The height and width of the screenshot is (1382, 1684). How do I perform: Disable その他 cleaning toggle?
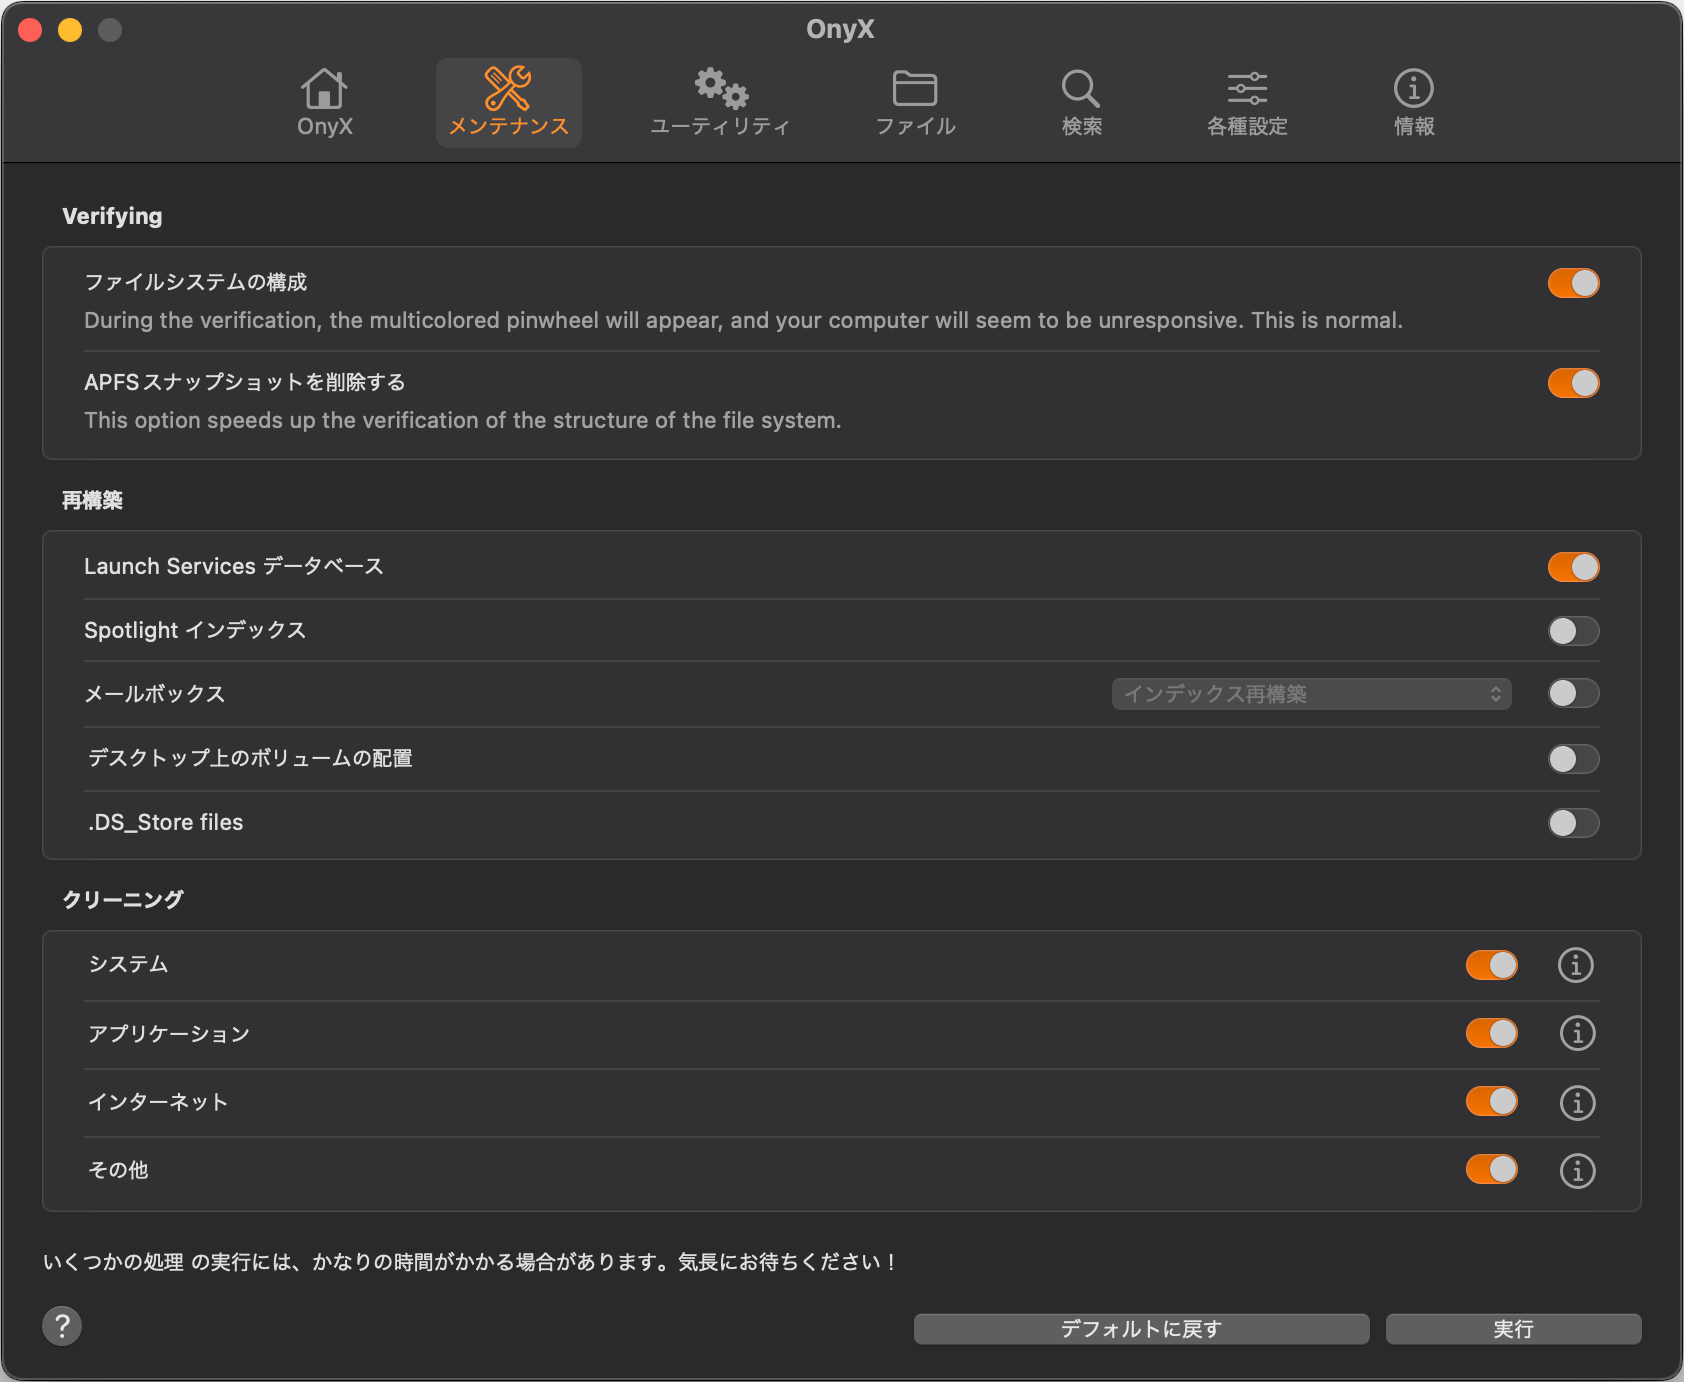point(1492,1169)
